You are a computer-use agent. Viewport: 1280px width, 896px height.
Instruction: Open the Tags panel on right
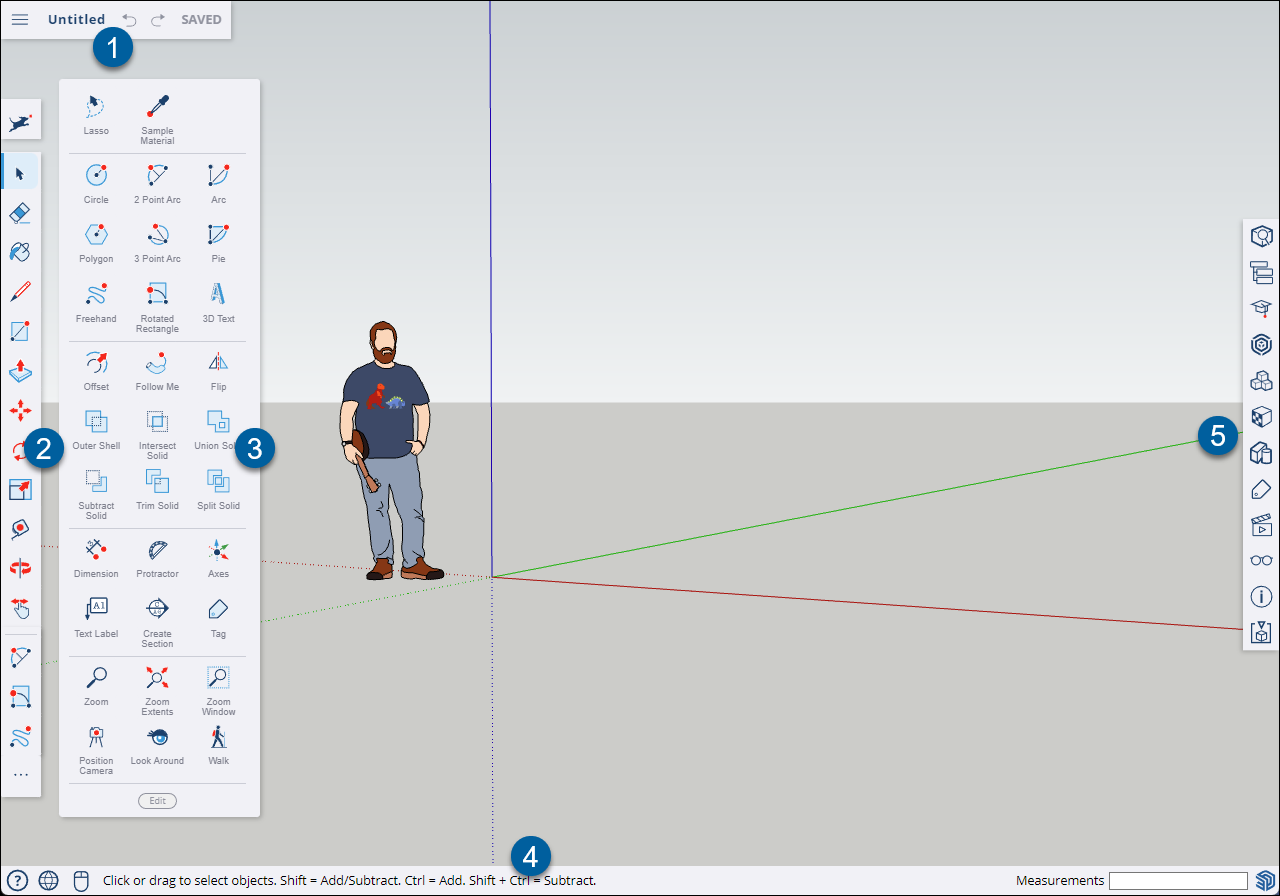1261,489
